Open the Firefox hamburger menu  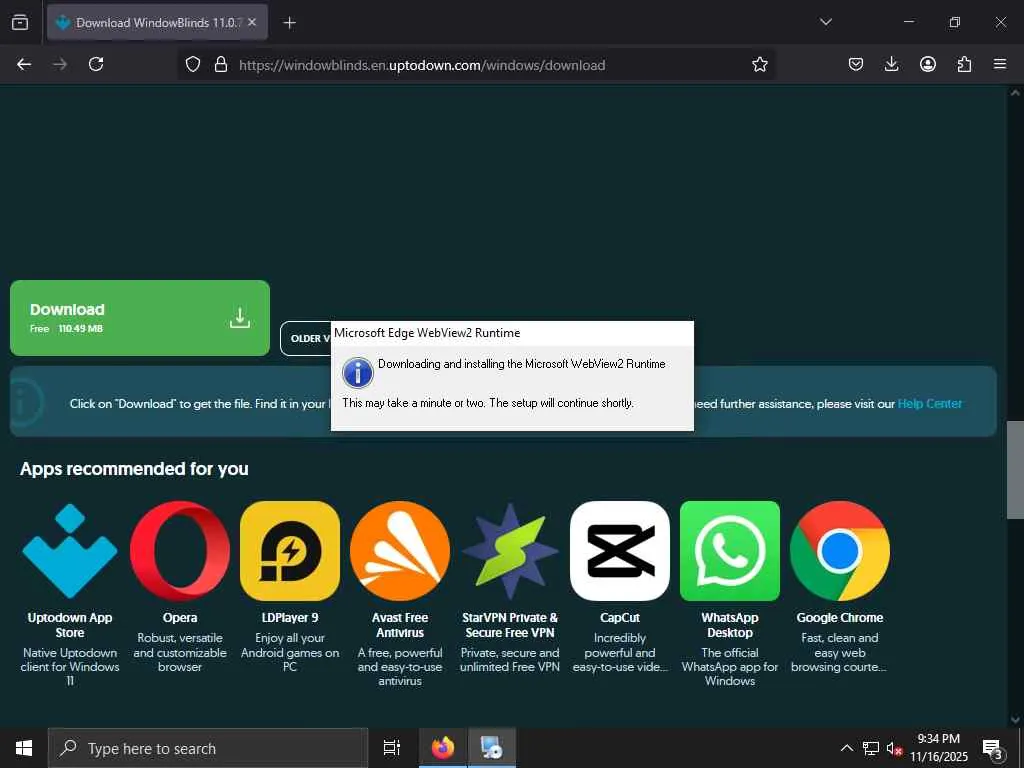pos(1000,64)
